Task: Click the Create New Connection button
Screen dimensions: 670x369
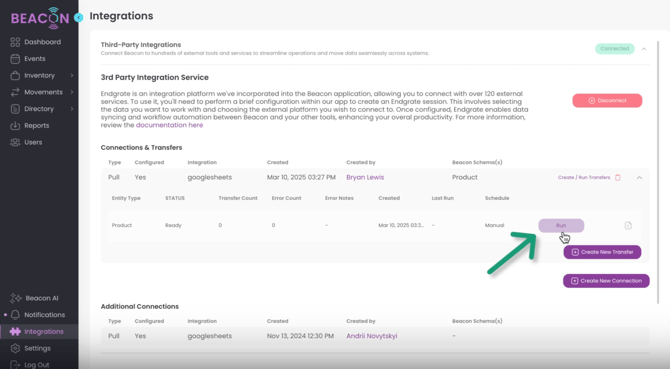Action: point(606,281)
